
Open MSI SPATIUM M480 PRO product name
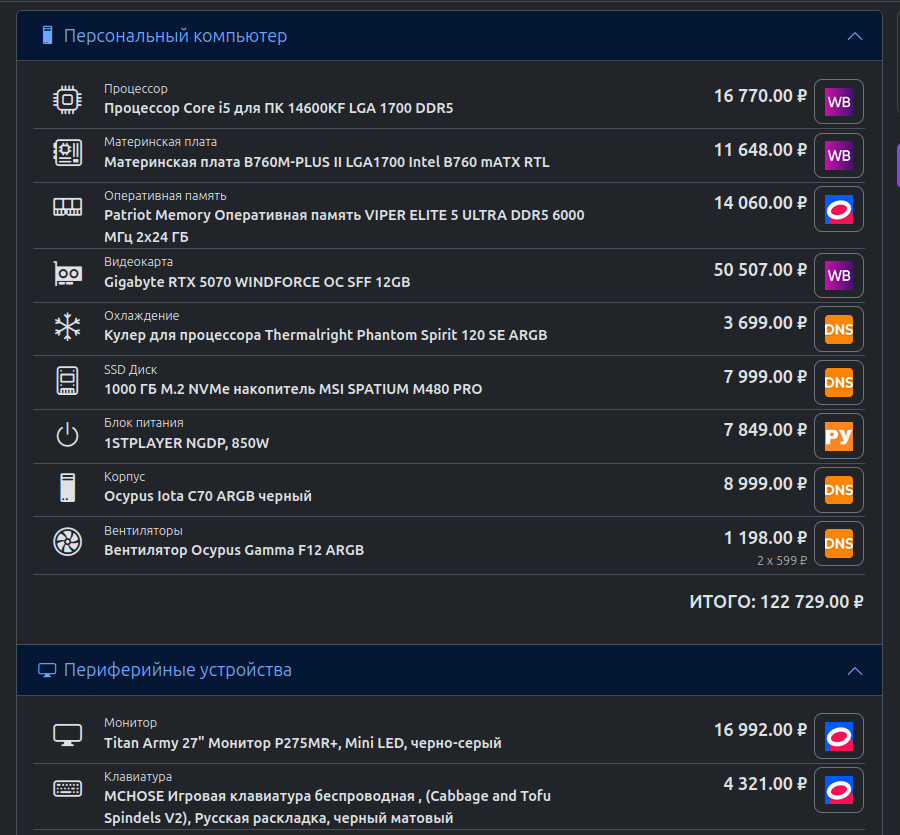[293, 389]
